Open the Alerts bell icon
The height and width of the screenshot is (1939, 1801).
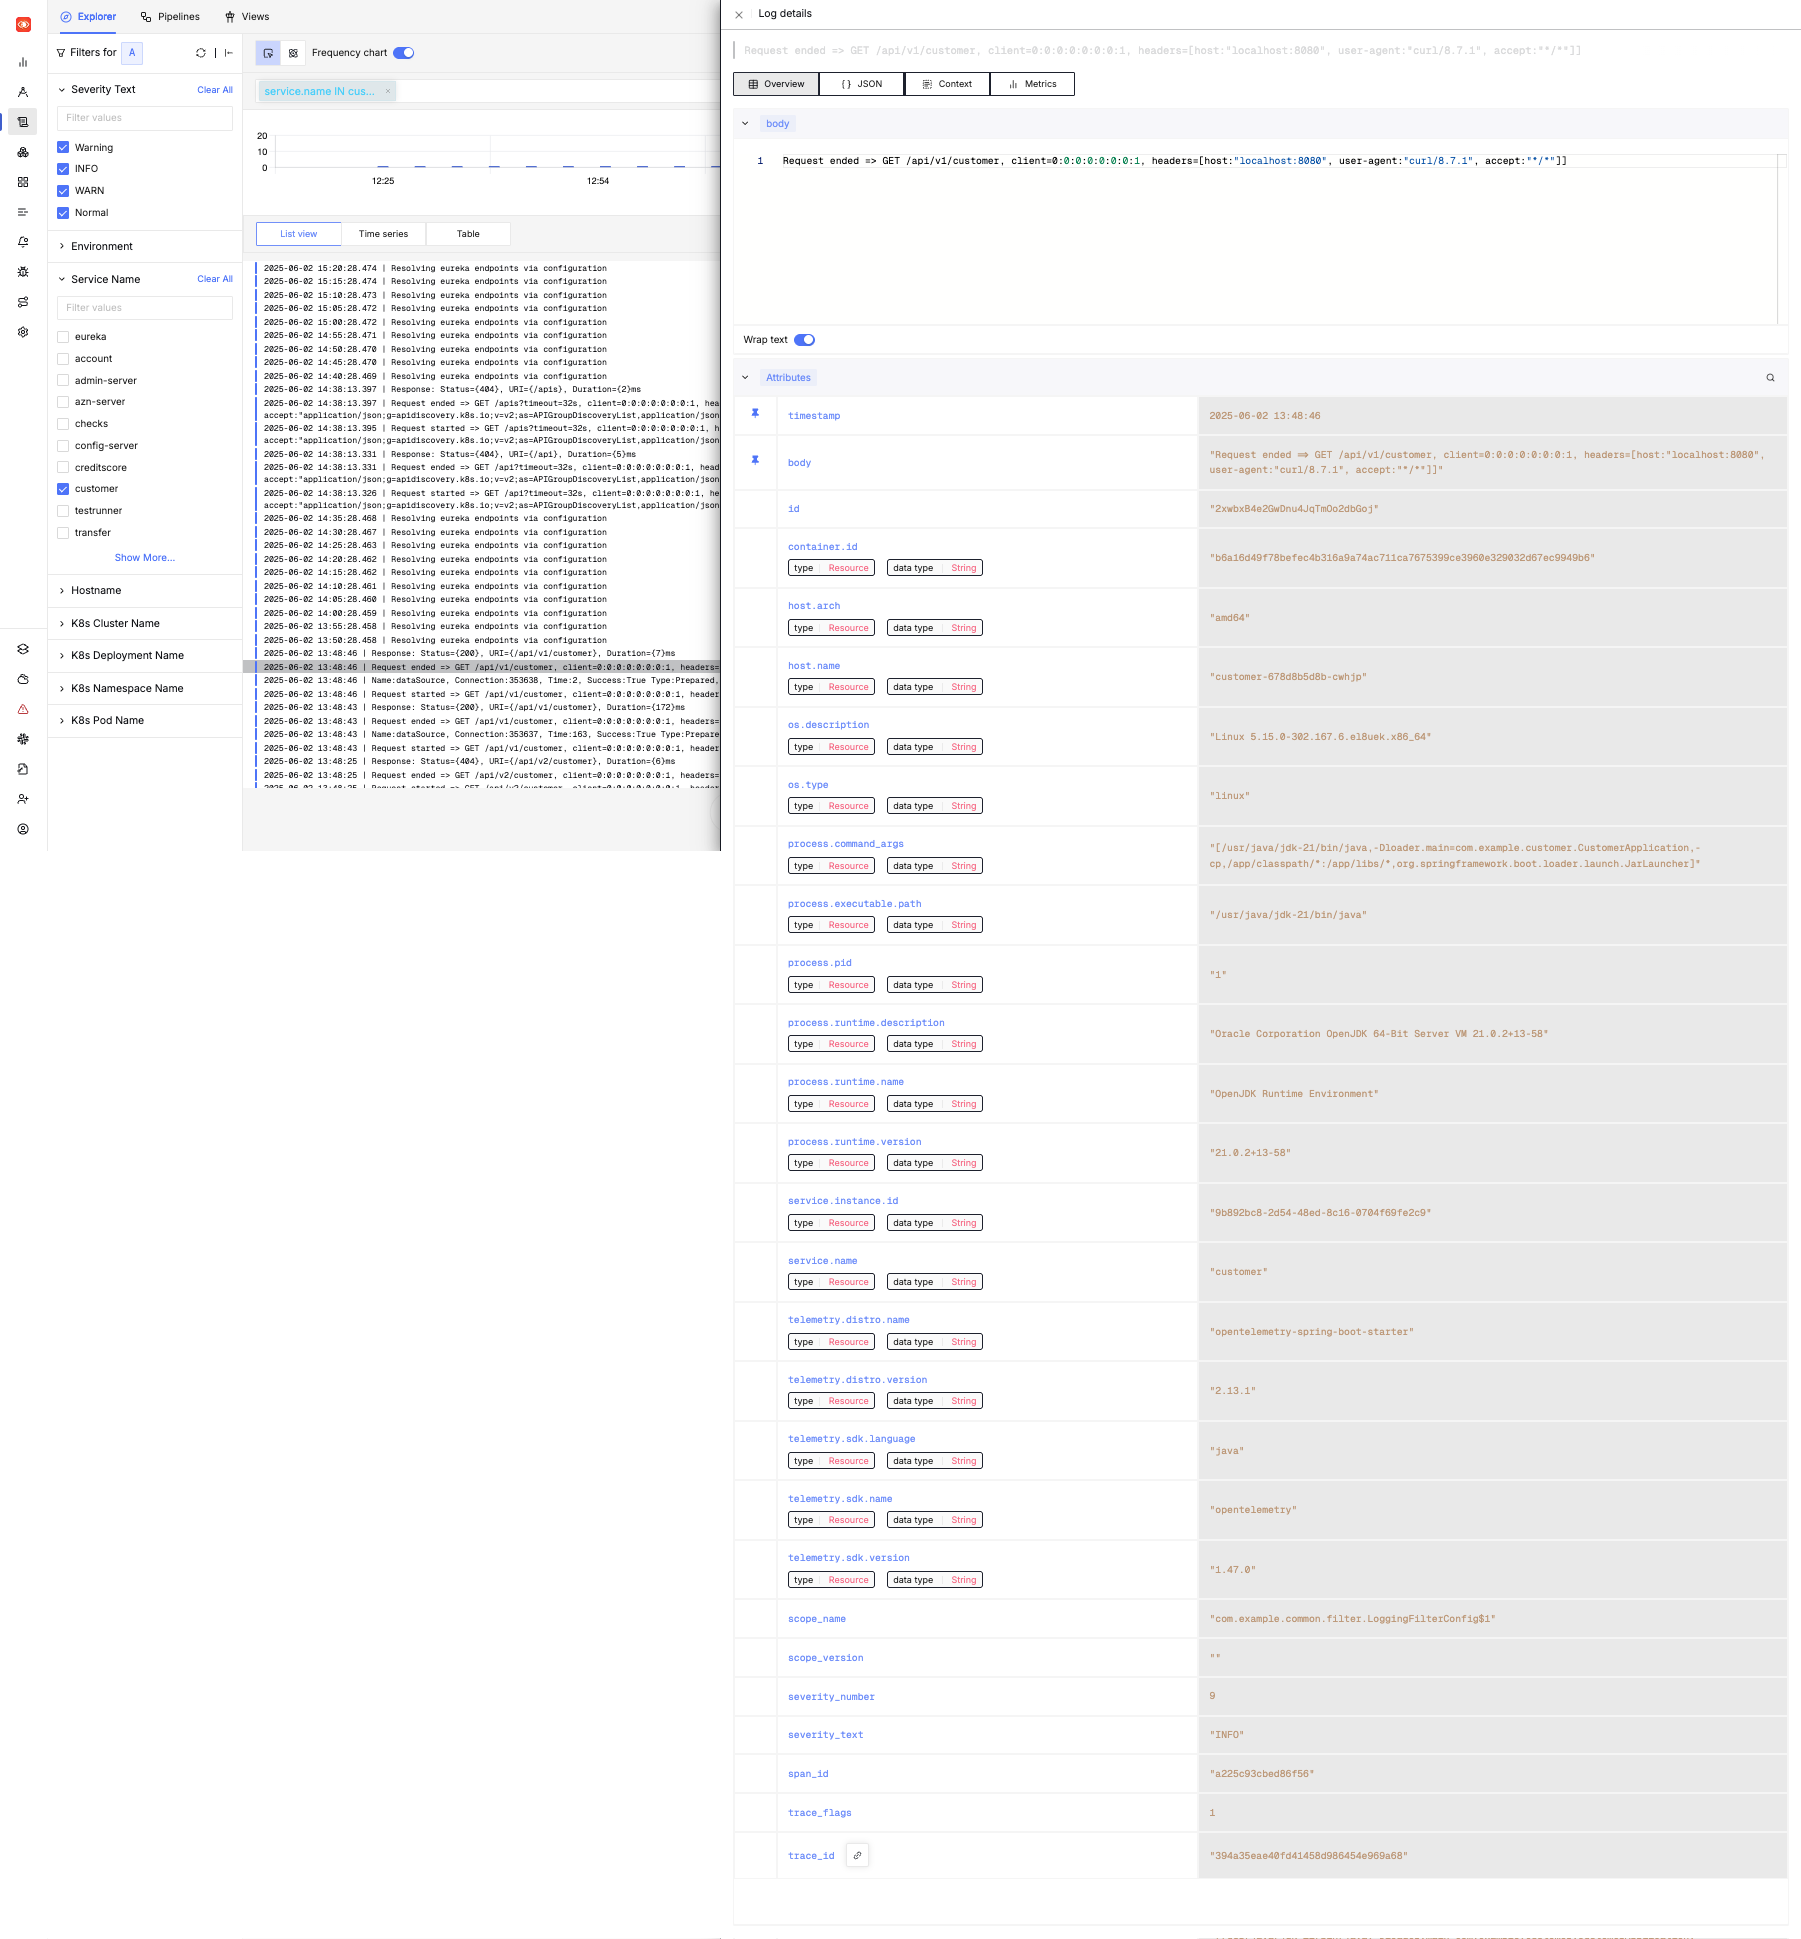tap(23, 241)
